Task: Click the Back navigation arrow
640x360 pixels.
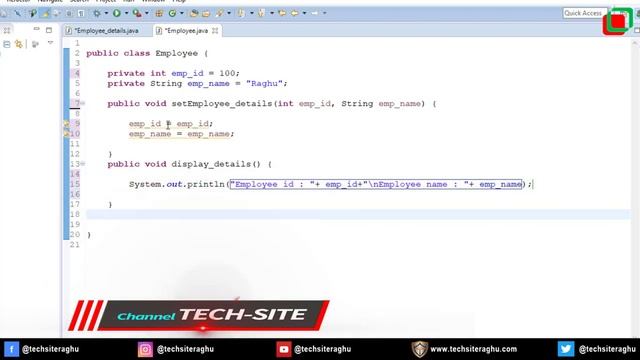Action: click(x=294, y=13)
